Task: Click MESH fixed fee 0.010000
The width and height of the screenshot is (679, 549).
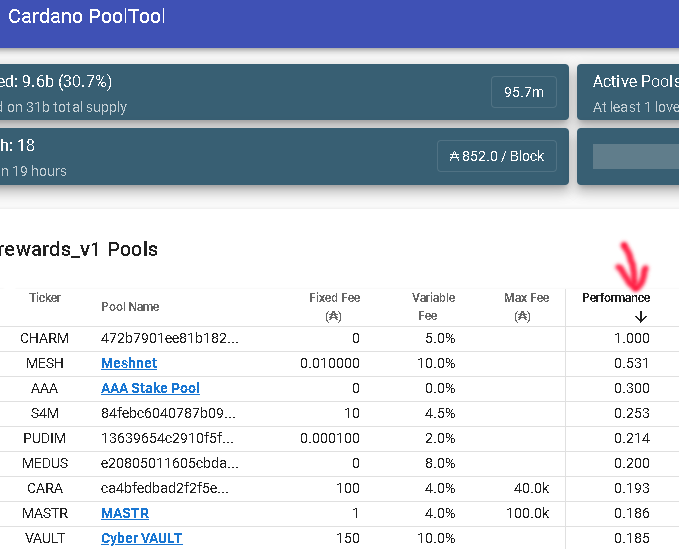Action: pyautogui.click(x=330, y=363)
